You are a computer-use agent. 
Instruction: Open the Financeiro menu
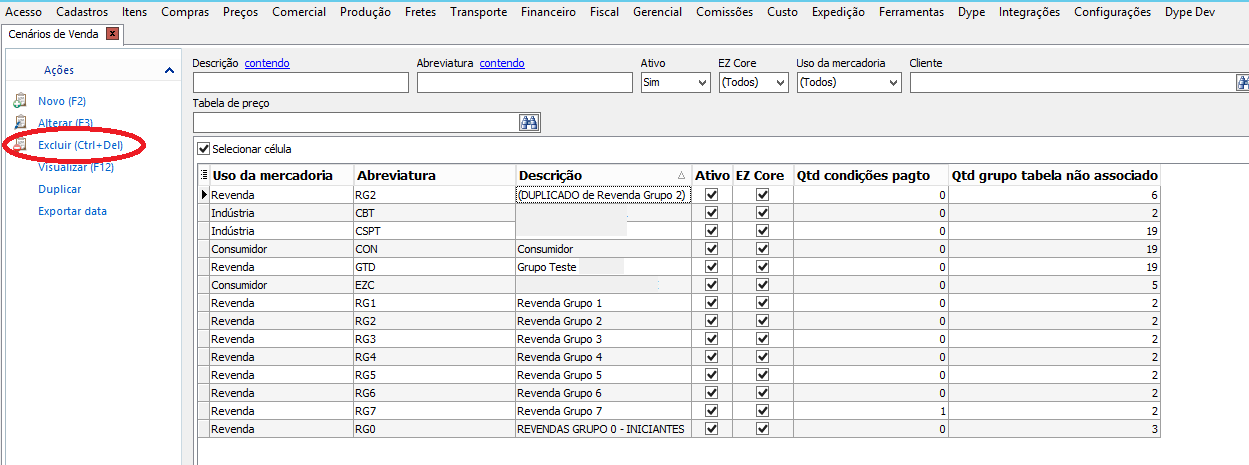pos(548,12)
